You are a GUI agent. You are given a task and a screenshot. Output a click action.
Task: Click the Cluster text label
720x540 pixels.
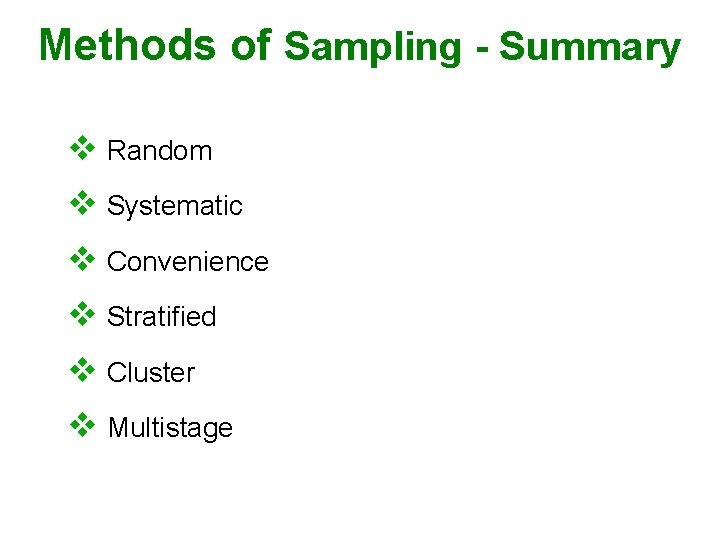click(x=150, y=373)
